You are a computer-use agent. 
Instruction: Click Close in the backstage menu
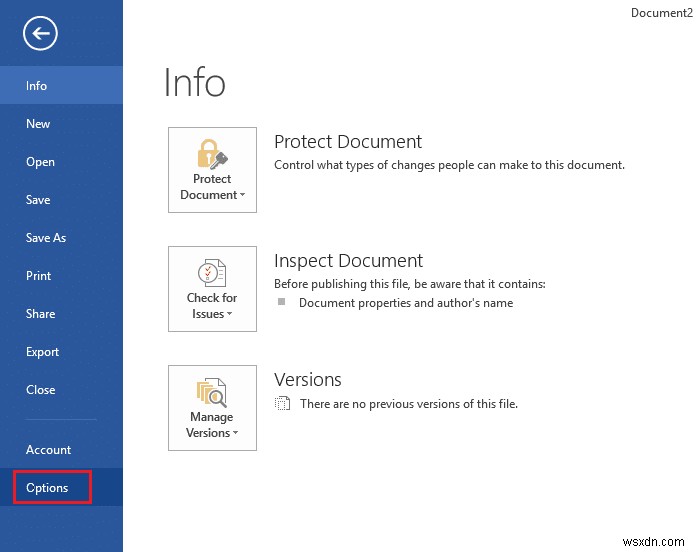61,390
